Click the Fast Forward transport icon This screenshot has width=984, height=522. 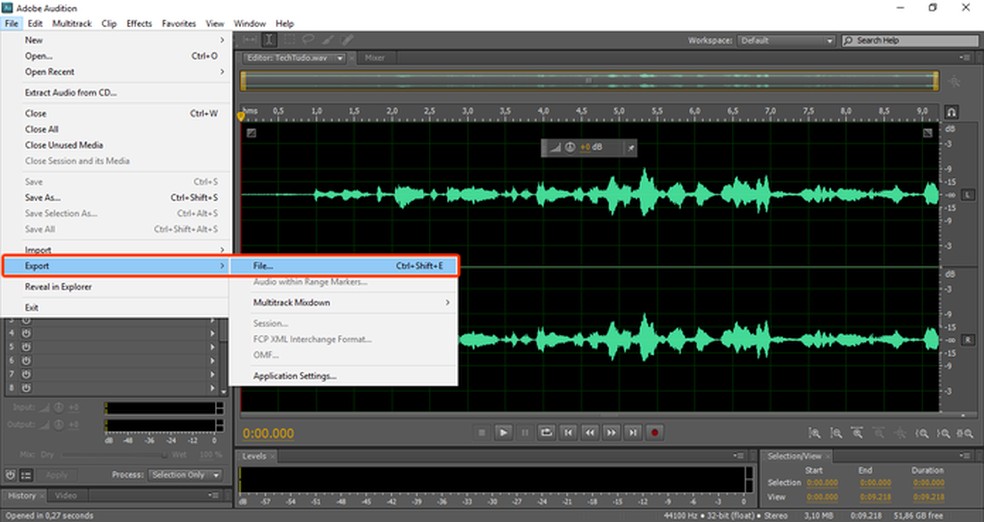(612, 433)
